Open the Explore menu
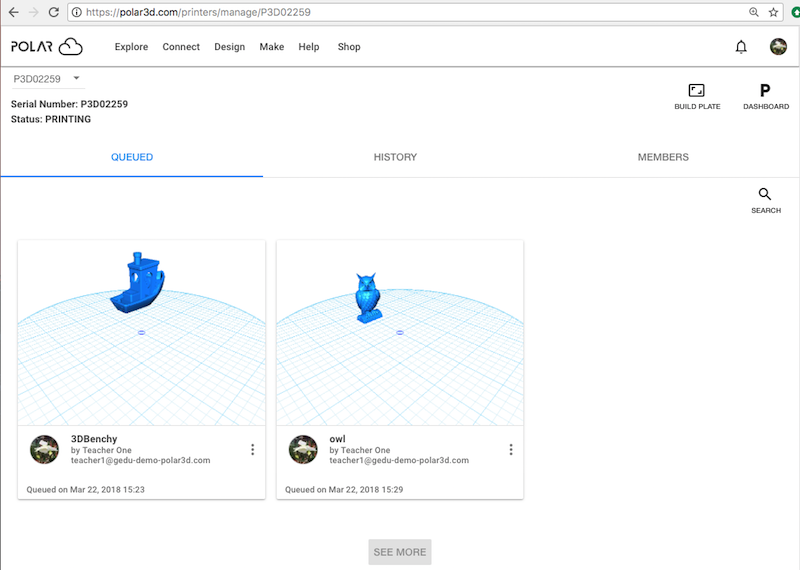The height and width of the screenshot is (570, 800). click(x=131, y=47)
